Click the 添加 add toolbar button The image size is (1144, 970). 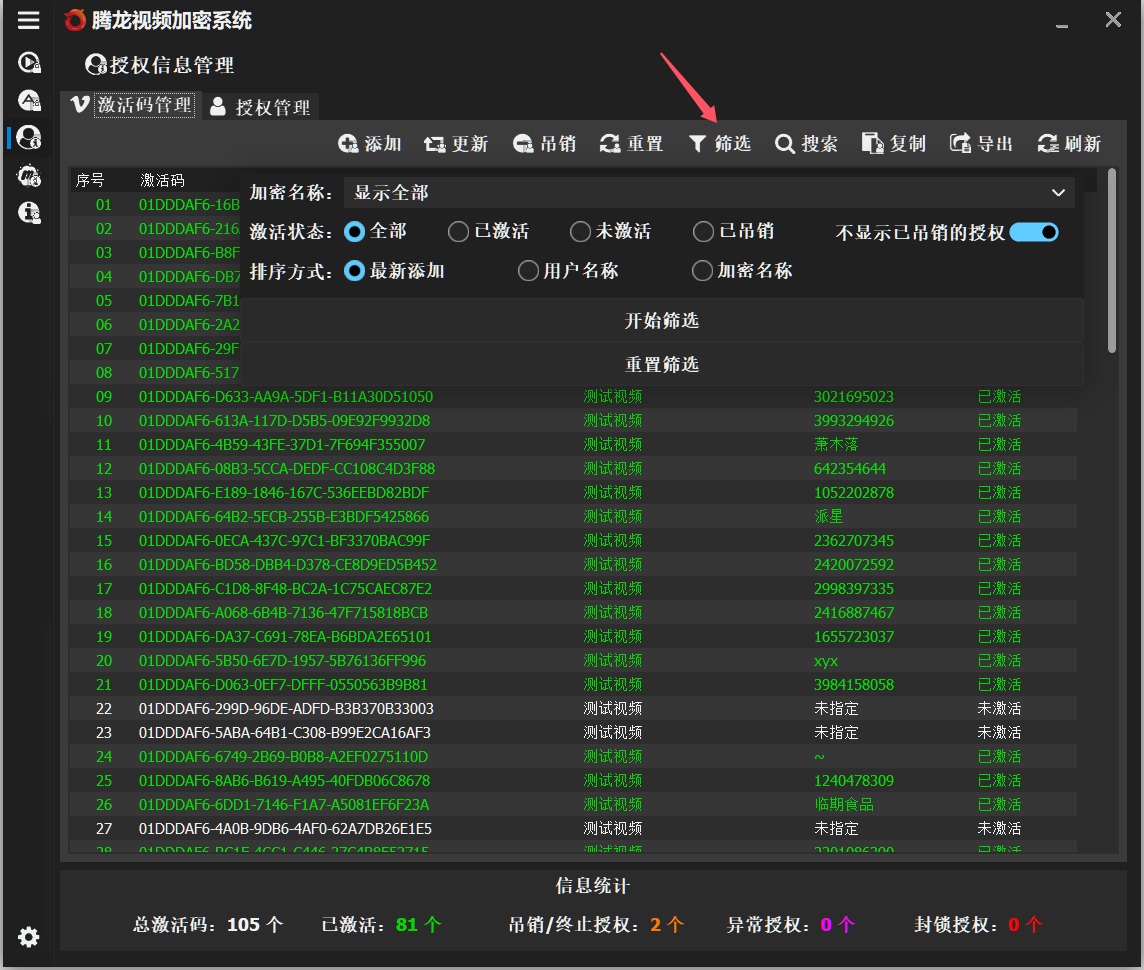coord(370,144)
